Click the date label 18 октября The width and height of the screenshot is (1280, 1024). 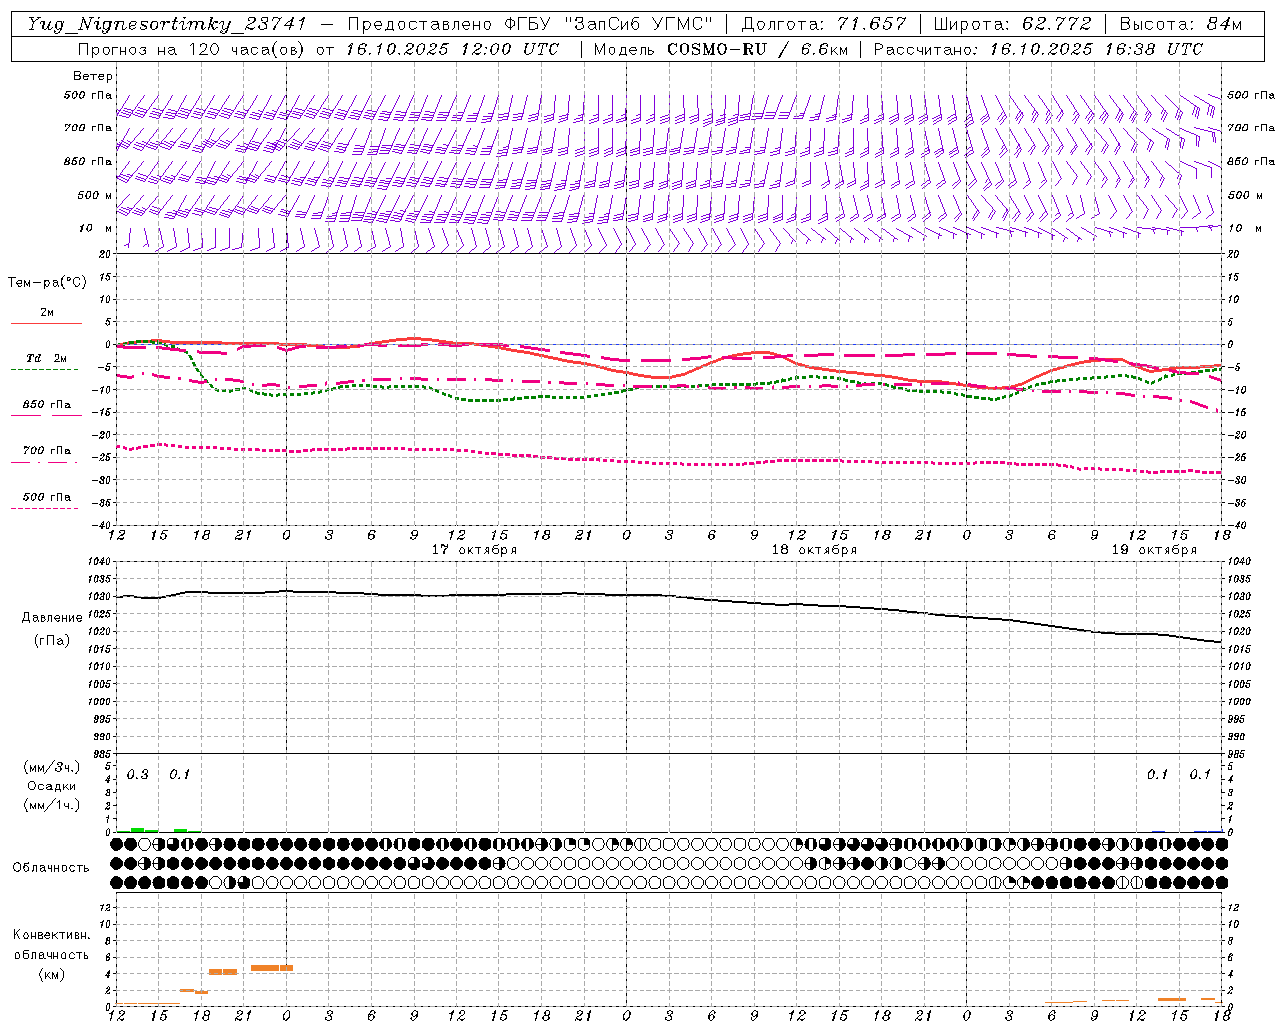pyautogui.click(x=814, y=550)
